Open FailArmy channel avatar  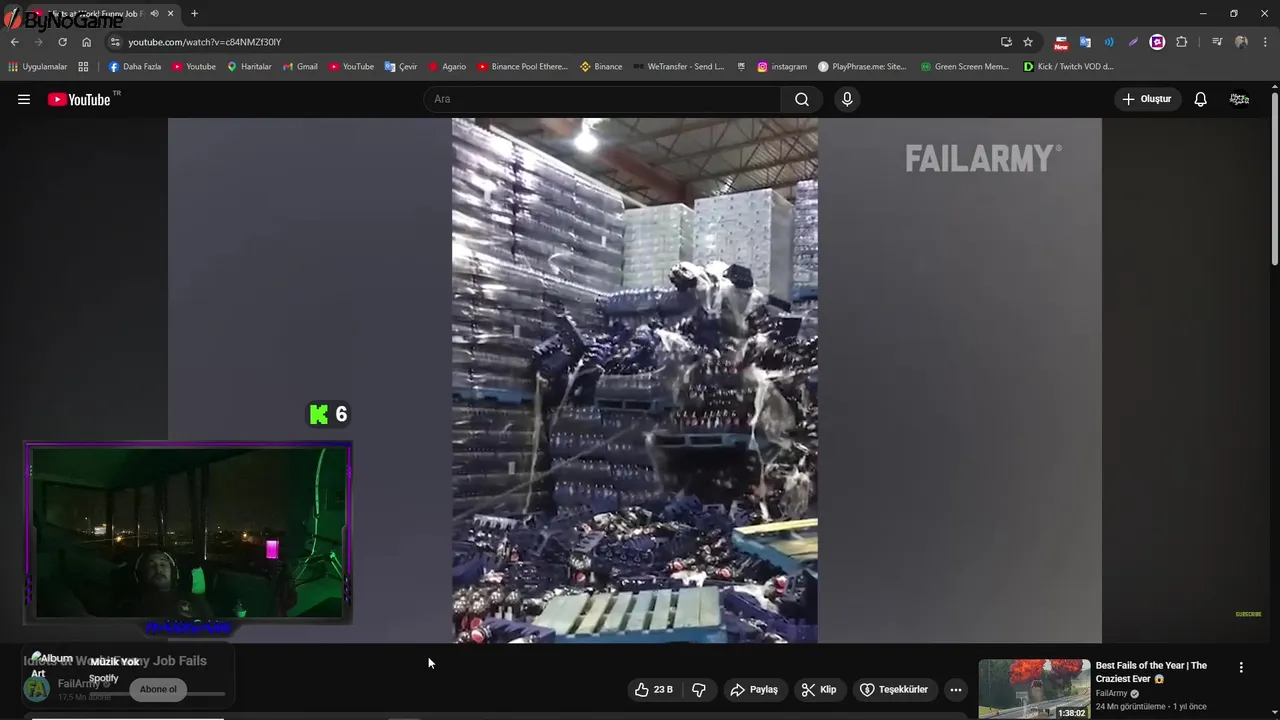click(36, 689)
